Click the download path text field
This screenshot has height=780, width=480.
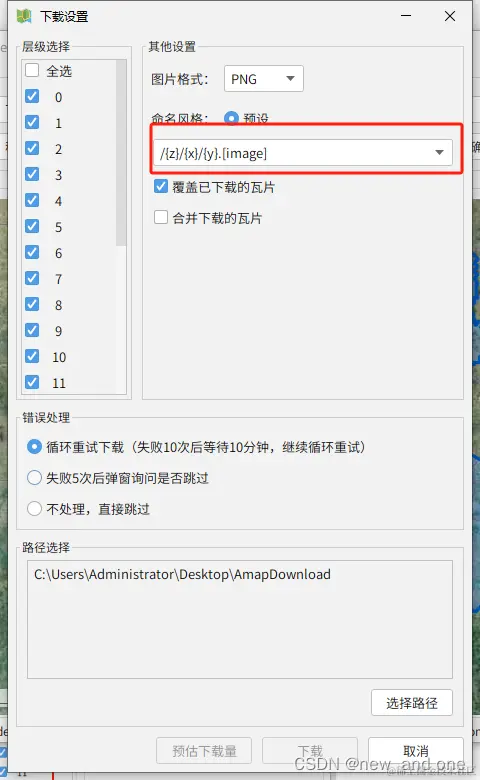pos(240,619)
